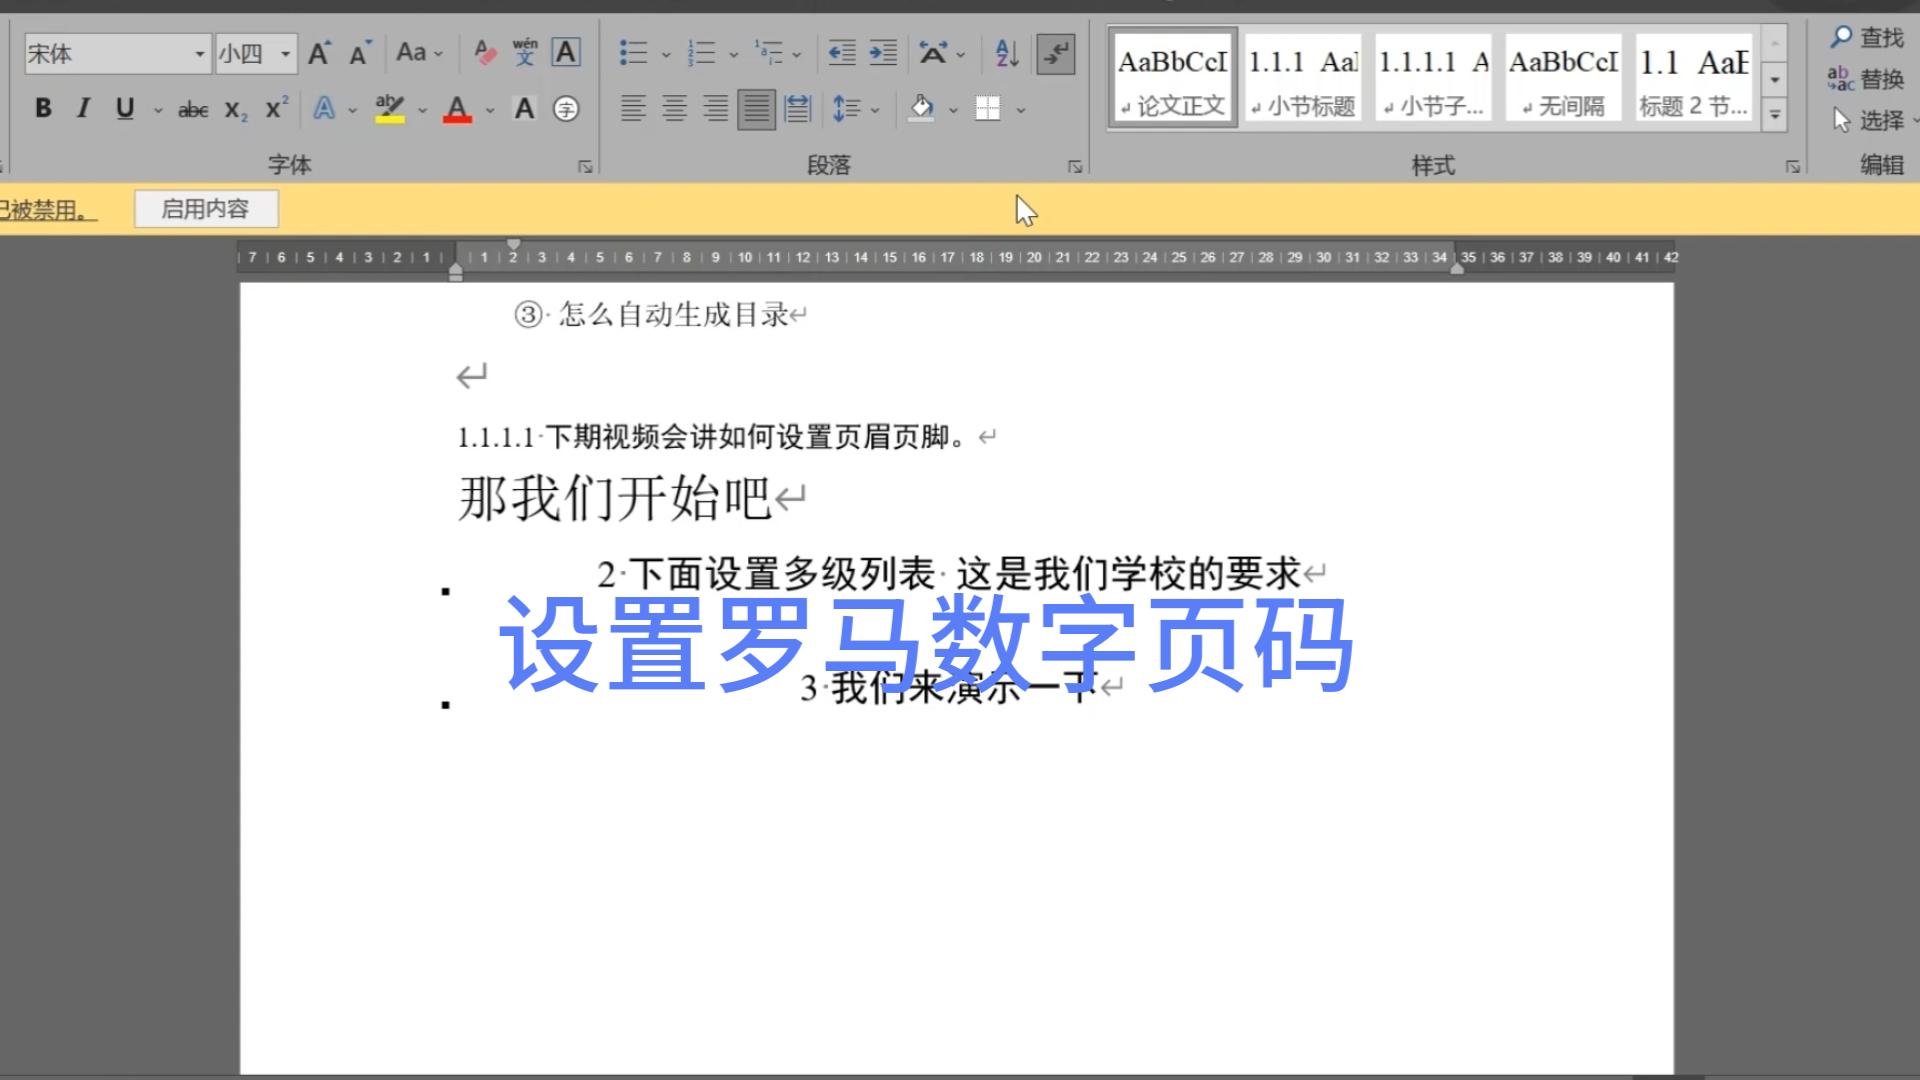
Task: Select the 论文正文 style
Action: [1173, 78]
